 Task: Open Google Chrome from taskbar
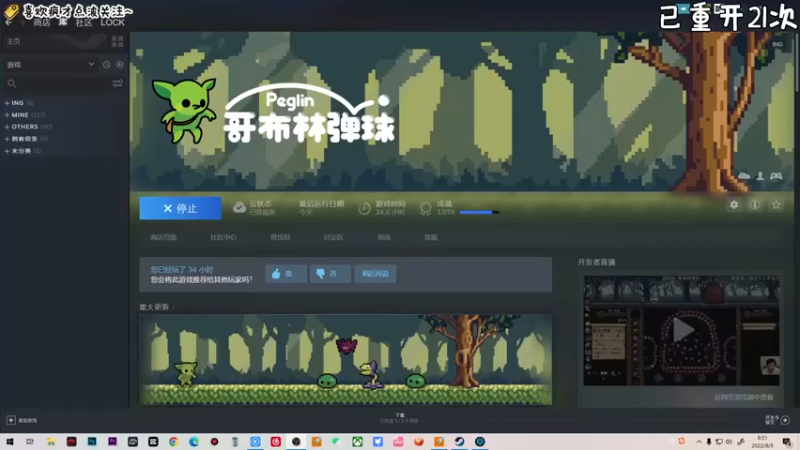coord(173,442)
